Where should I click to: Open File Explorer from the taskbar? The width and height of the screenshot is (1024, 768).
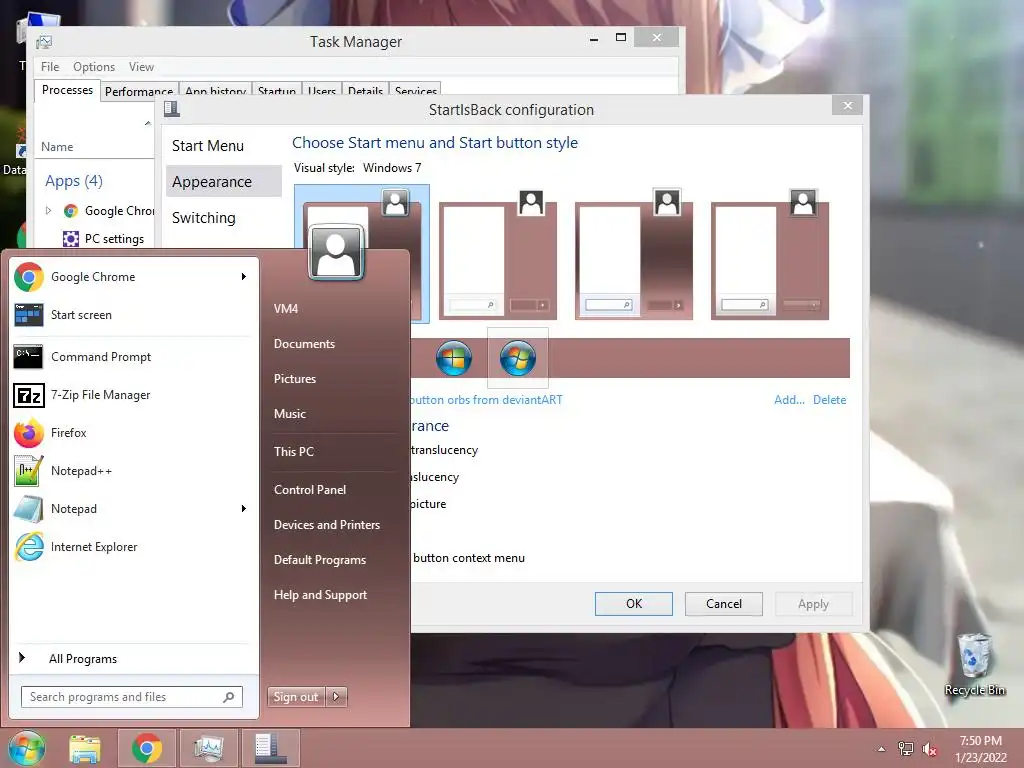pyautogui.click(x=85, y=748)
